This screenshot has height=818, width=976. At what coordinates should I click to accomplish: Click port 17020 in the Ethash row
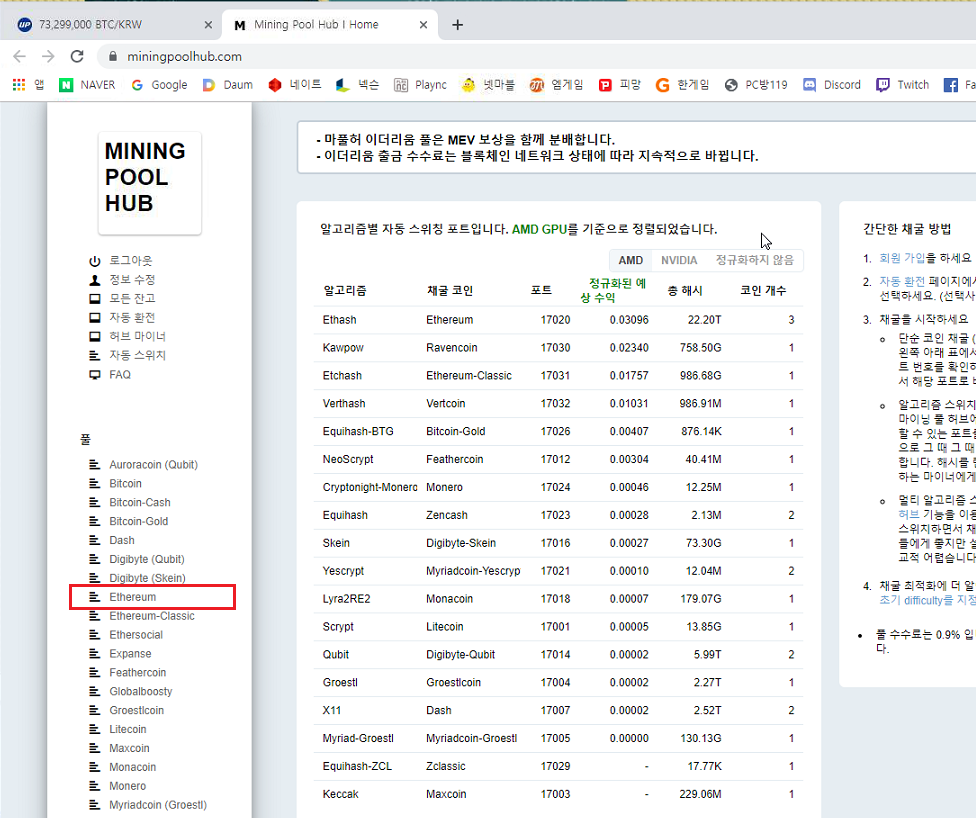click(555, 320)
